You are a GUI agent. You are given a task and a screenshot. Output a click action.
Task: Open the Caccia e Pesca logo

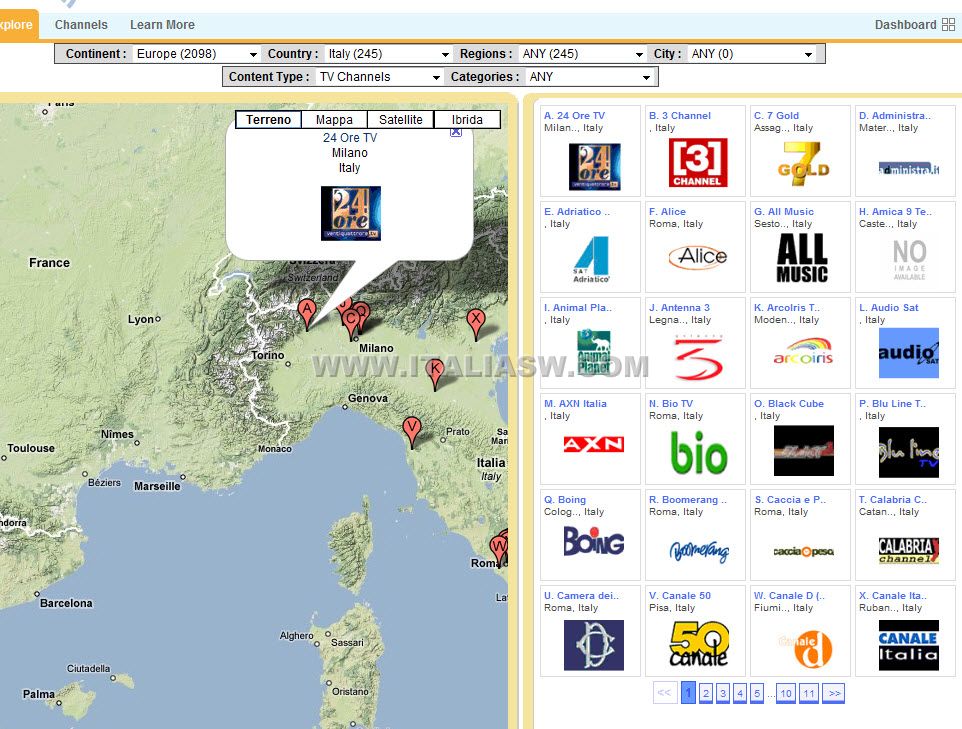tap(804, 551)
